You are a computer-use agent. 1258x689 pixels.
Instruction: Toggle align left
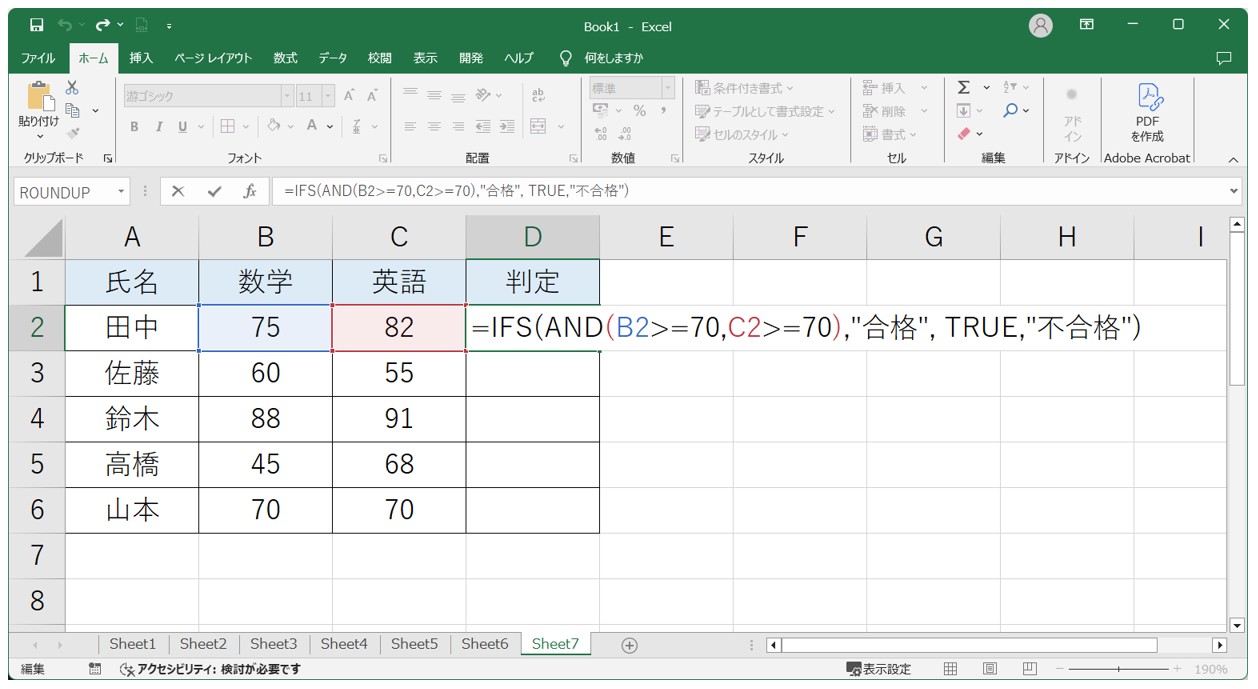click(410, 126)
